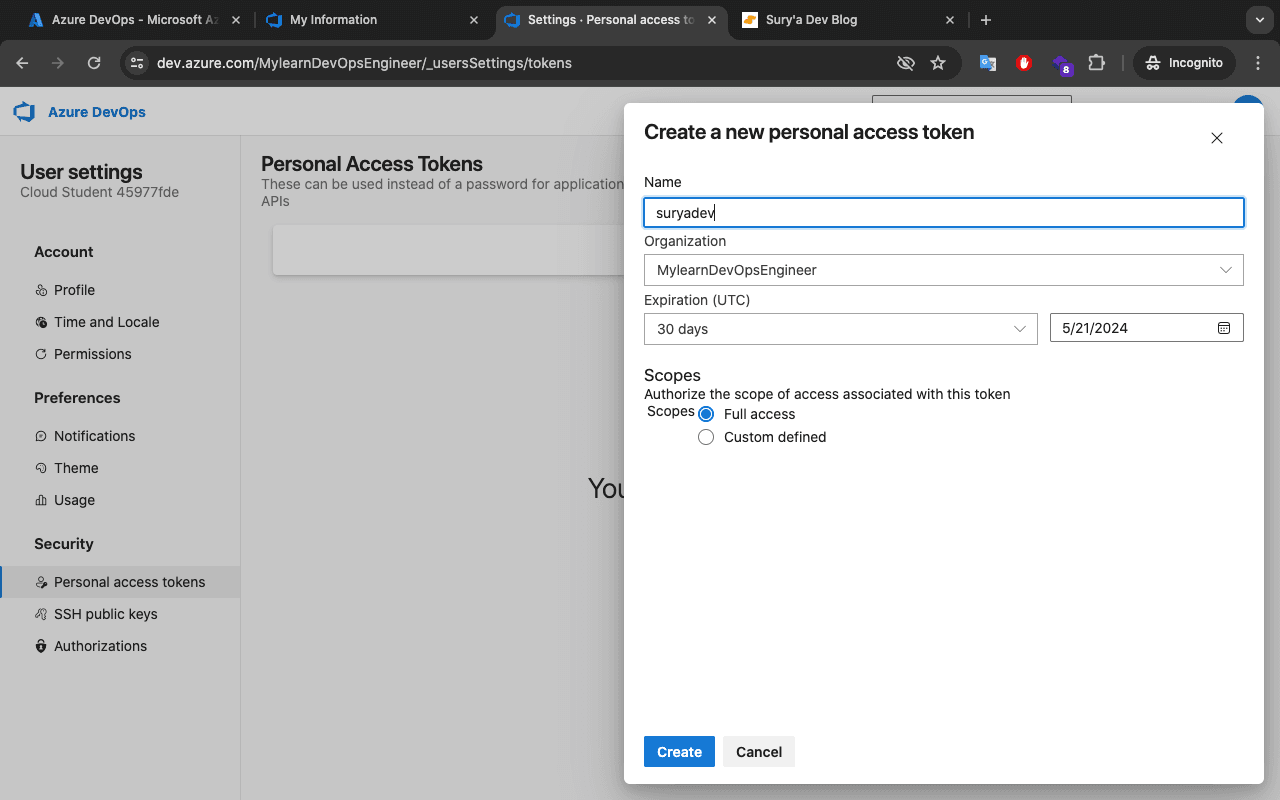Close the My Information tab
Image resolution: width=1280 pixels, height=800 pixels.
474,20
